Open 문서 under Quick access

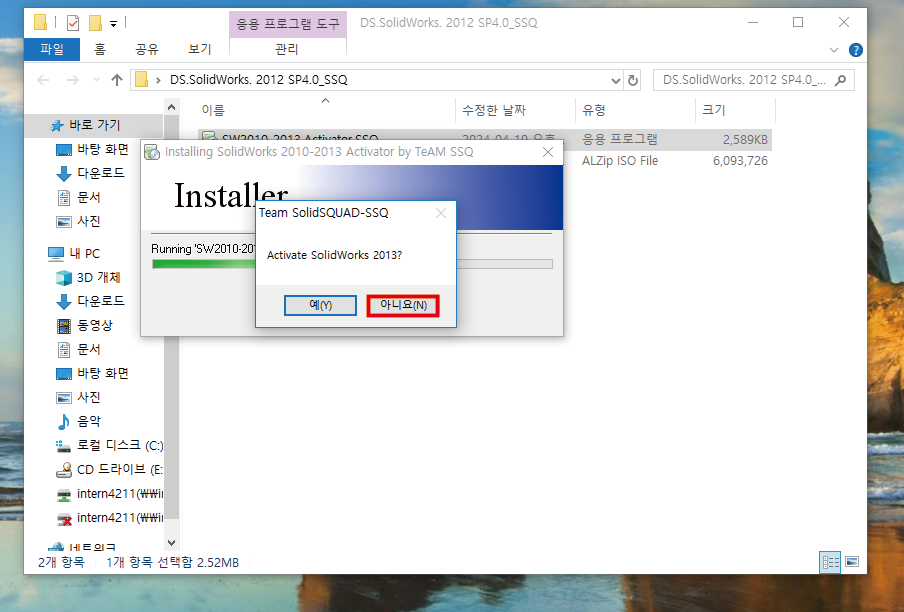pyautogui.click(x=89, y=198)
